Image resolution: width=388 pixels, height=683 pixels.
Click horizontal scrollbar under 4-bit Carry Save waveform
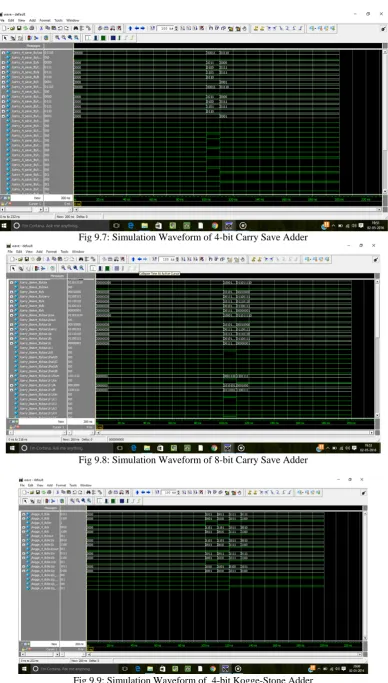coord(228,209)
